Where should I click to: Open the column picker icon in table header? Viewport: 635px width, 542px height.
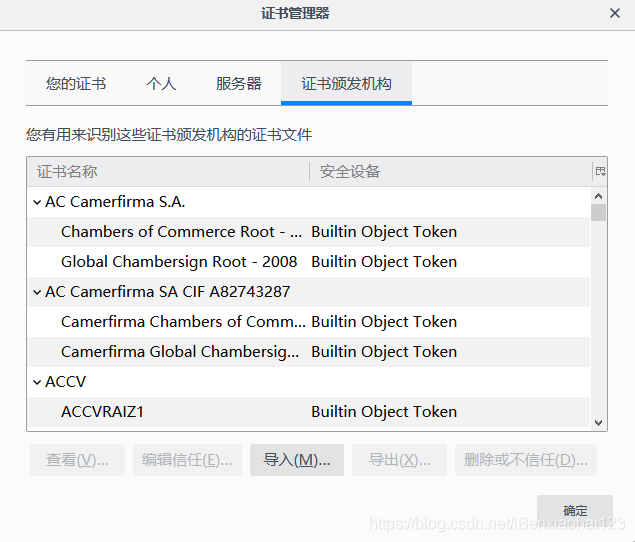click(x=600, y=171)
